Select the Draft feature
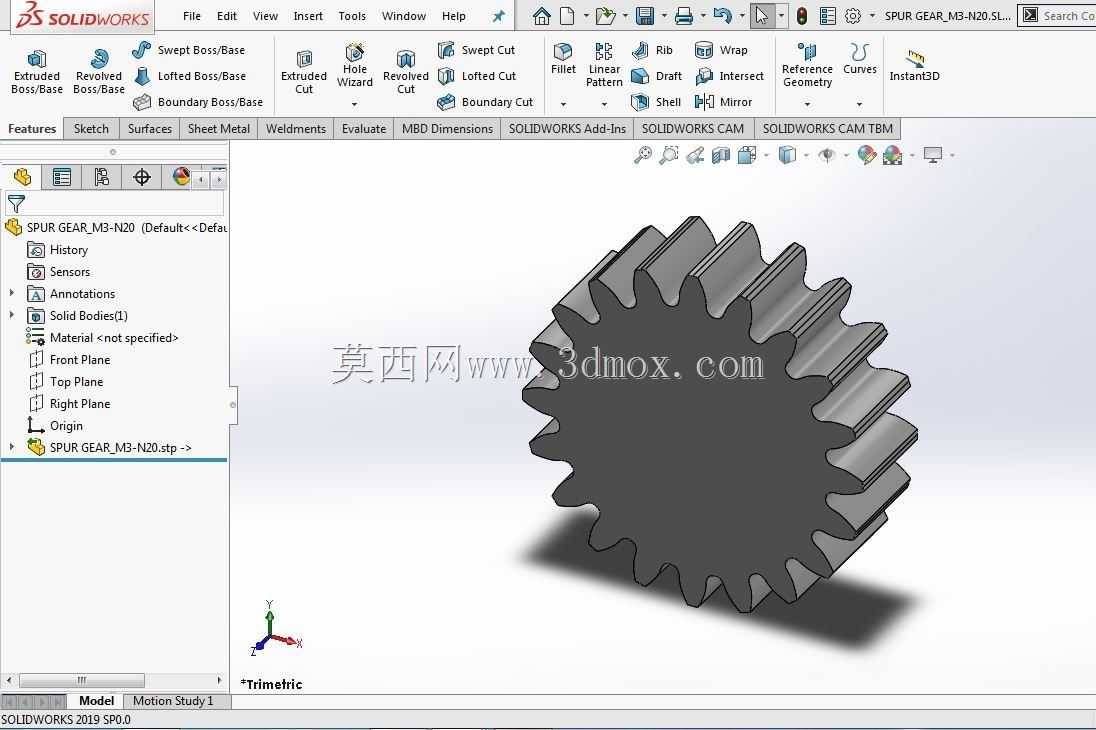The height and width of the screenshot is (730, 1096). 656,76
